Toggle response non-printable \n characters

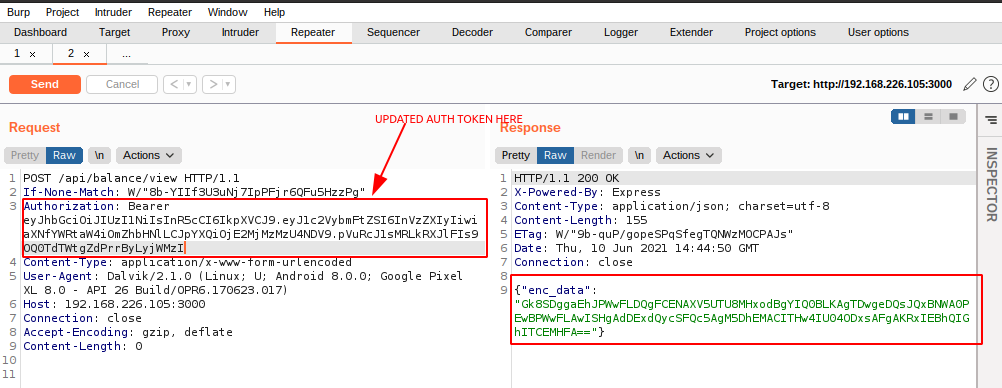(640, 155)
